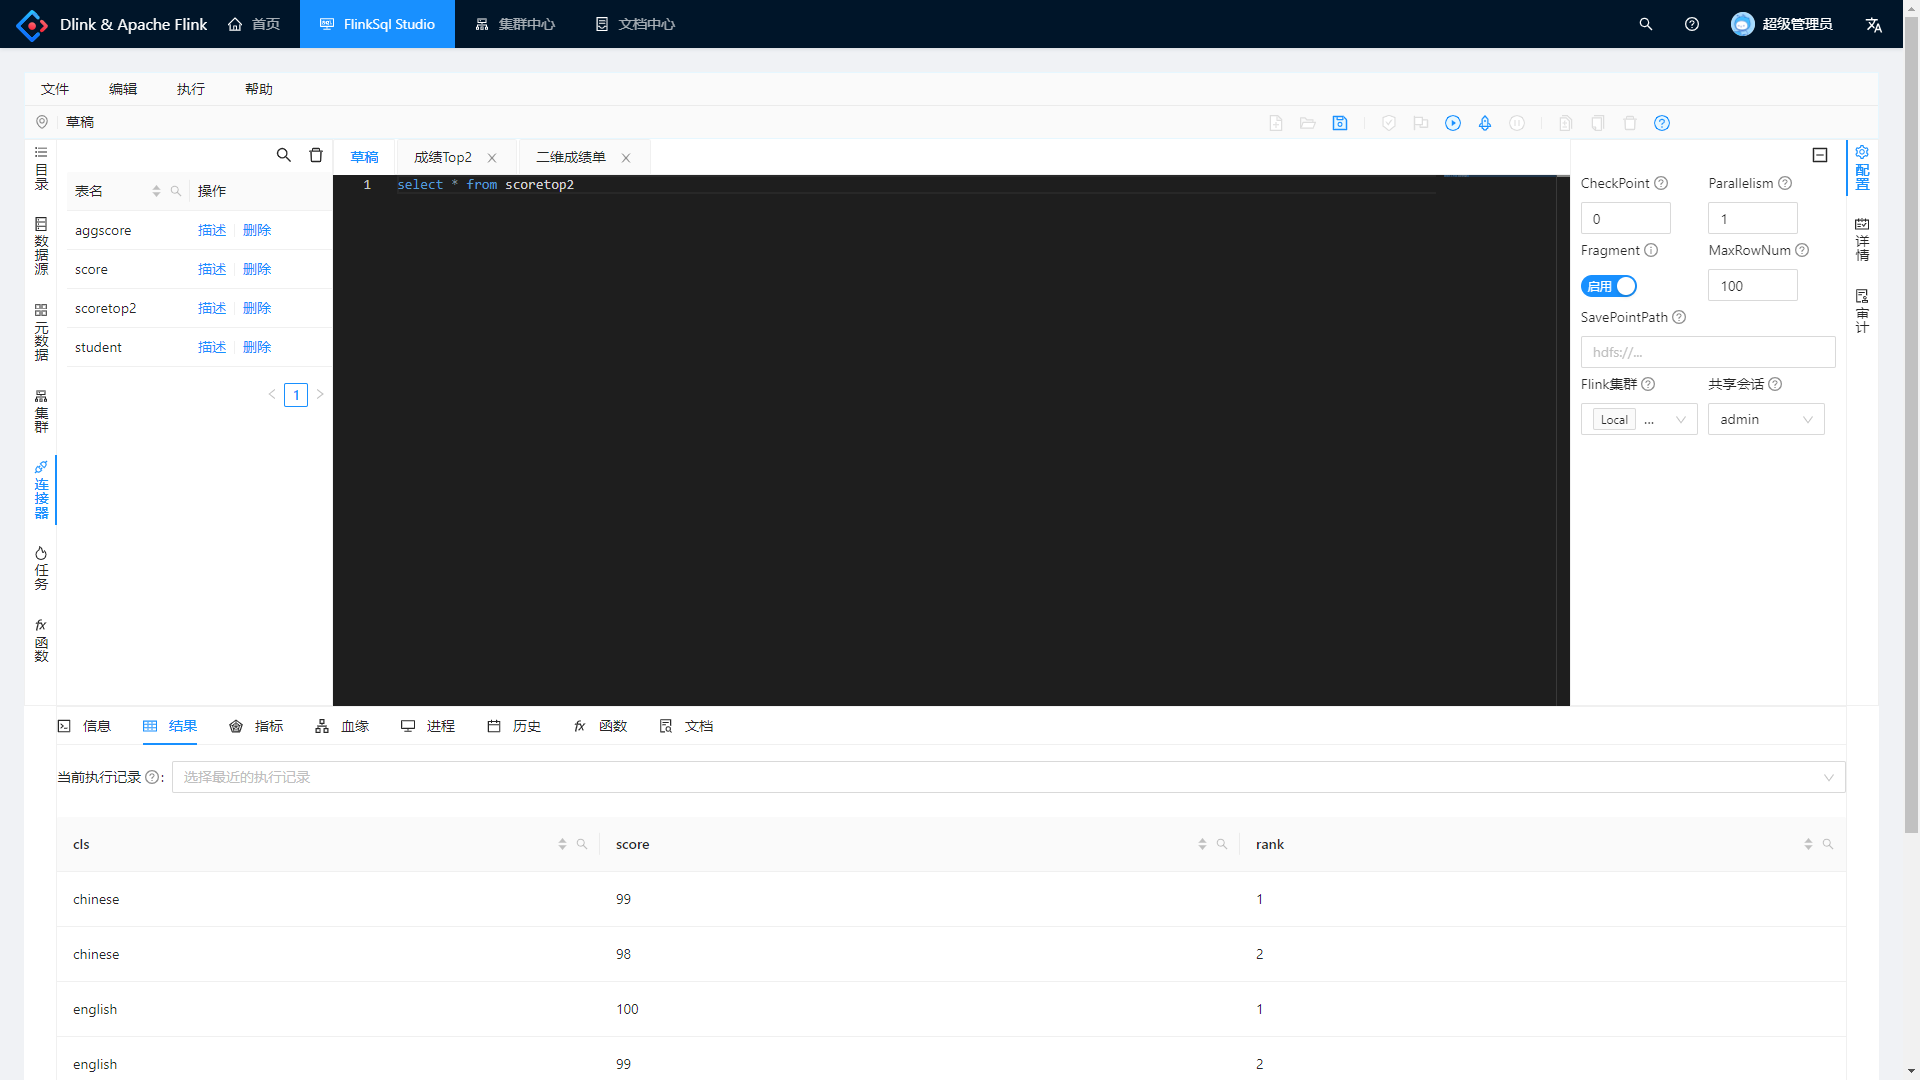Expand the 共享会话 admin dropdown

pyautogui.click(x=1766, y=419)
